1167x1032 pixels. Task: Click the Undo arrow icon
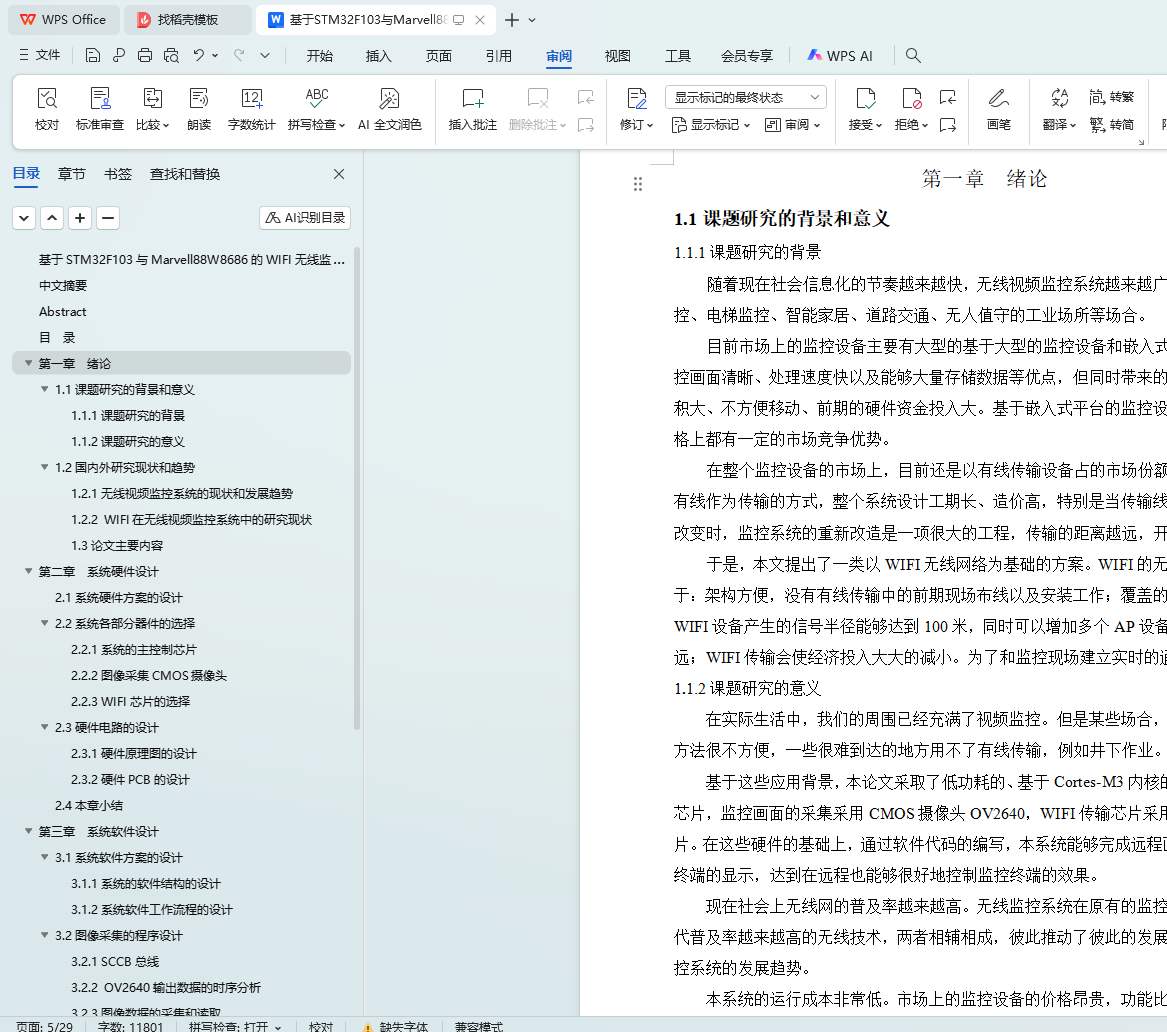click(198, 55)
